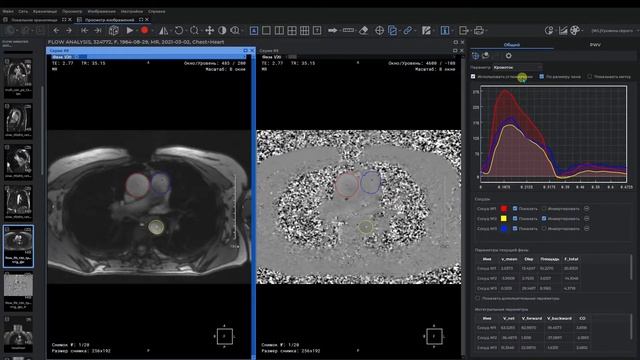640x360 pixels.
Task: Toggle show additional parameters checkbox
Action: click(x=478, y=298)
